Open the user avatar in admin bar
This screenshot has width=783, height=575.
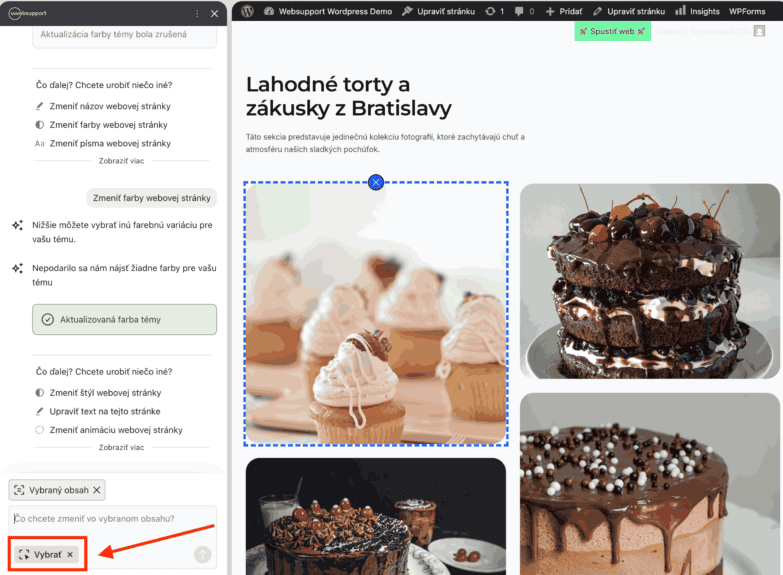759,31
